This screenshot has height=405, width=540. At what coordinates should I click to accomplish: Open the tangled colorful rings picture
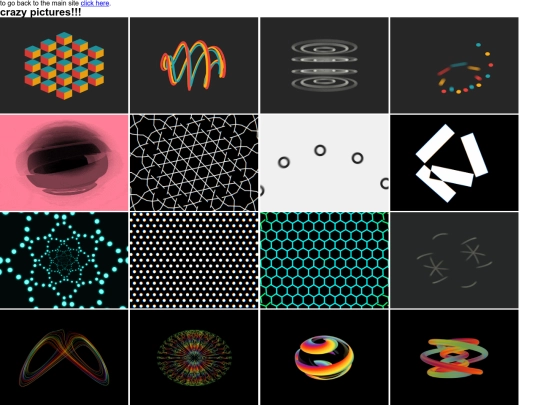(454, 357)
